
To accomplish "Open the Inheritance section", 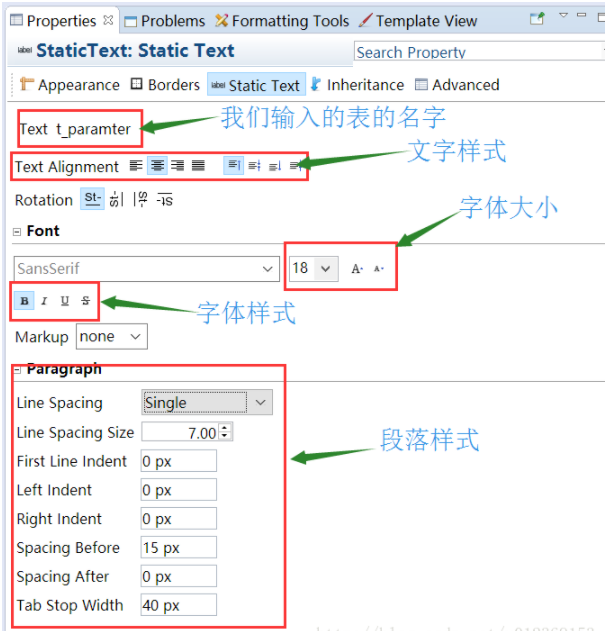I will coord(358,85).
